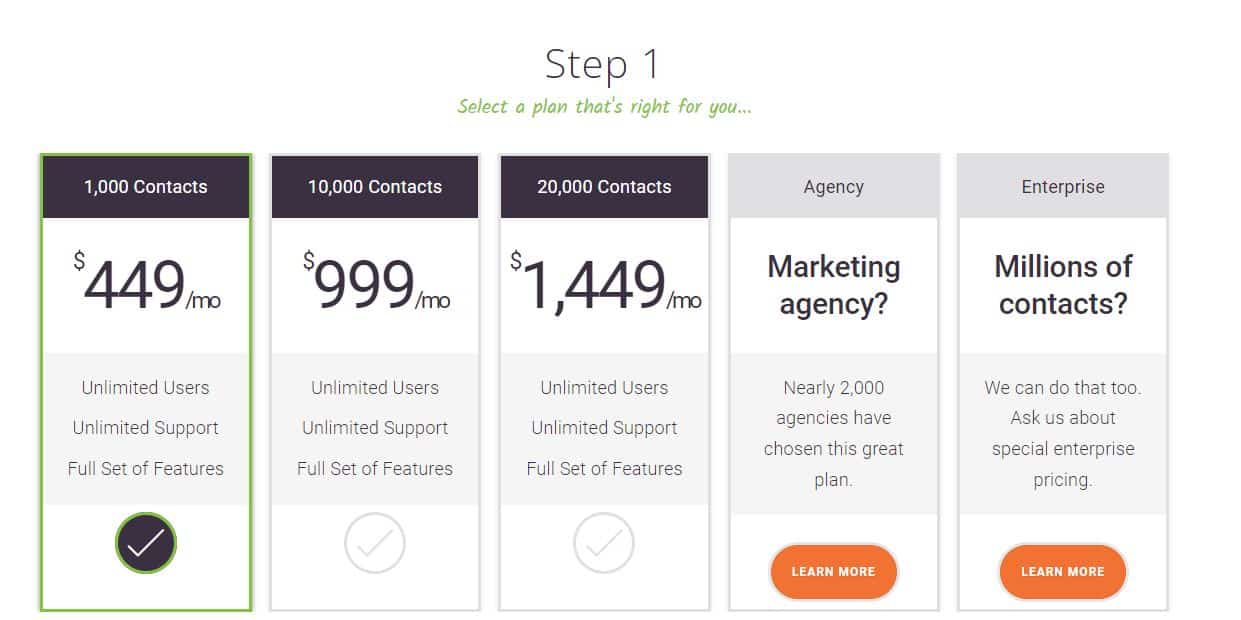This screenshot has width=1241, height=620.
Task: Click Full Set of Features in $449 plan
Action: 146,468
